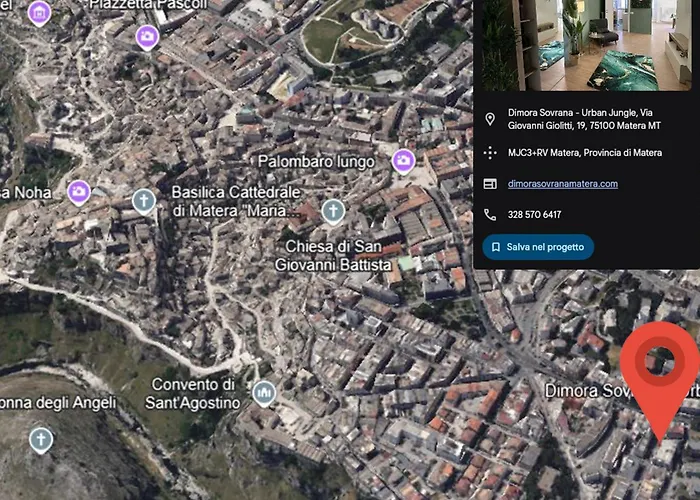Click the Convento di Sant'Agostino museum icon
The height and width of the screenshot is (500, 700).
(264, 391)
